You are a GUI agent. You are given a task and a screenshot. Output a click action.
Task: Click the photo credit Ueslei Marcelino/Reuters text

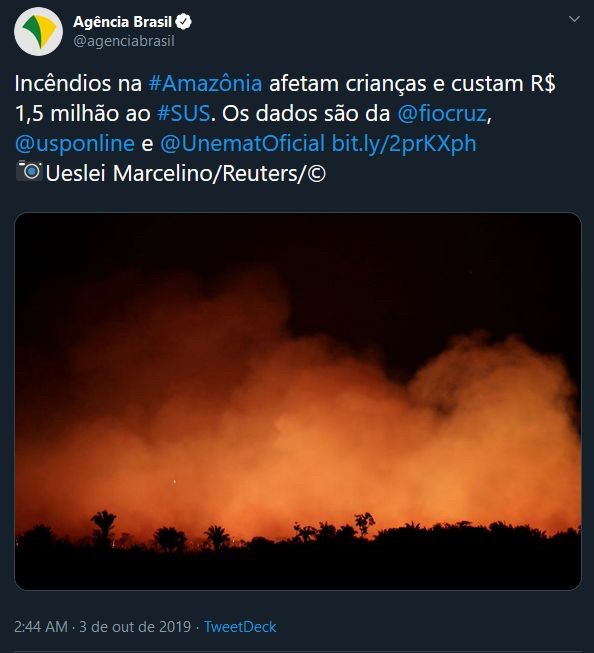(x=185, y=173)
